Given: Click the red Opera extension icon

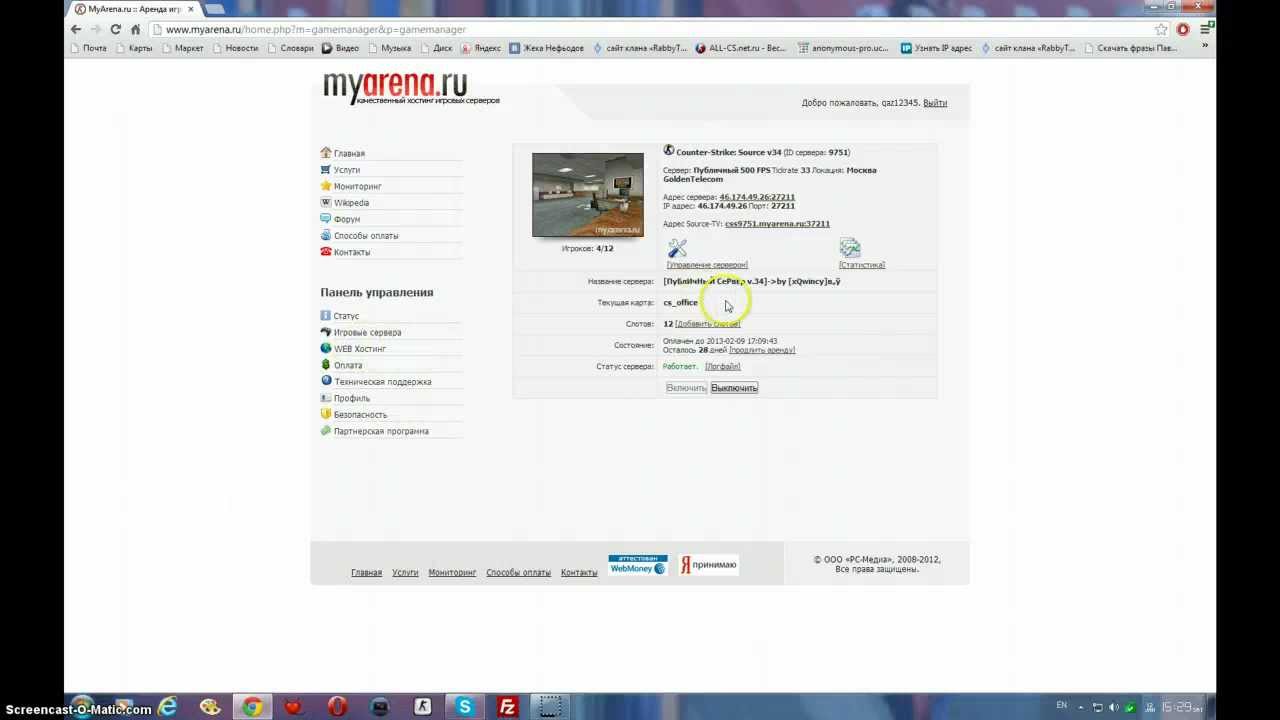Looking at the screenshot, I should (1183, 29).
